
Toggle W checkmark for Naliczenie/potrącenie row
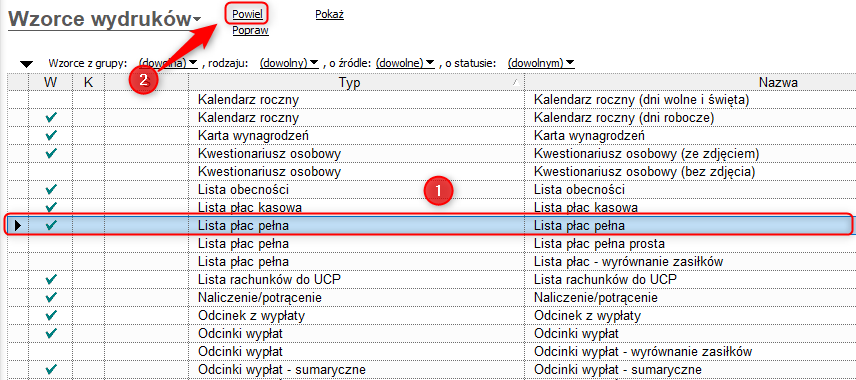click(51, 298)
